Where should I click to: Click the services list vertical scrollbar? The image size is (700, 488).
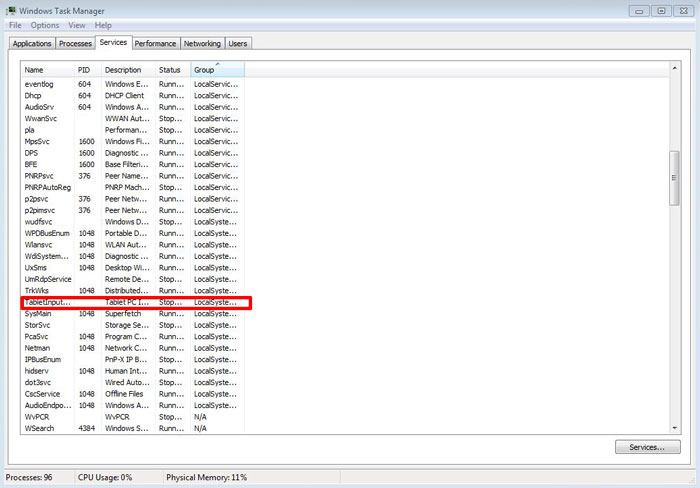coord(674,180)
